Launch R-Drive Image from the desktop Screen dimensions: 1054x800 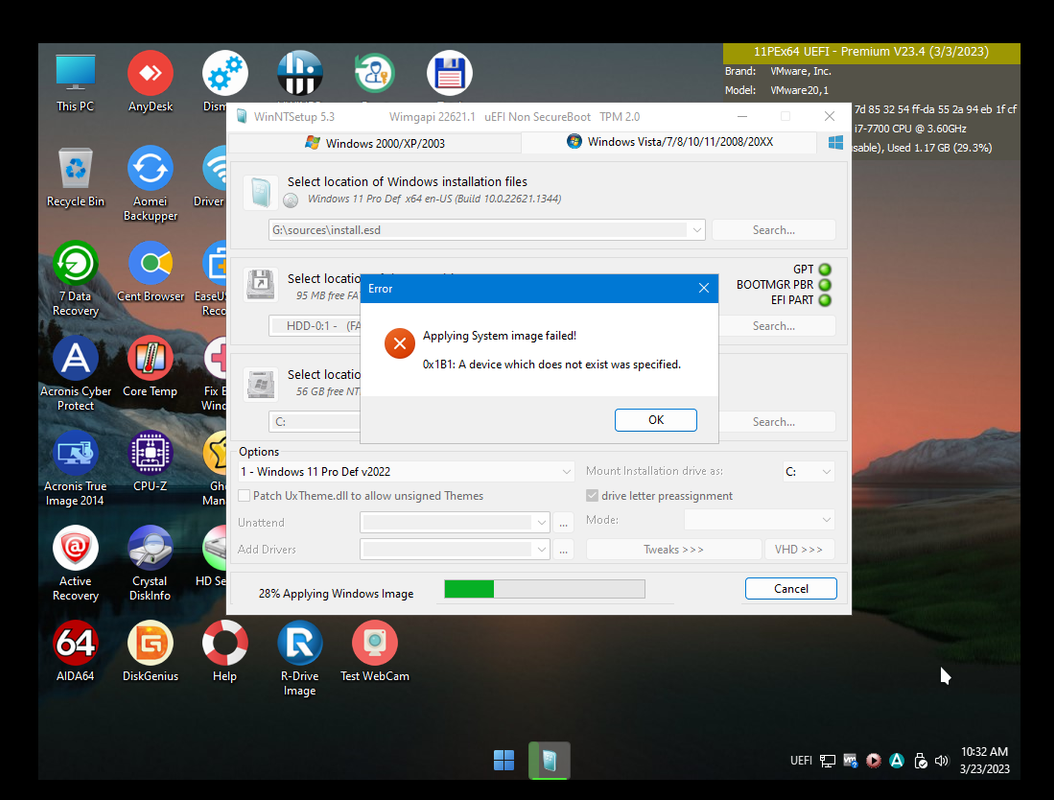300,658
